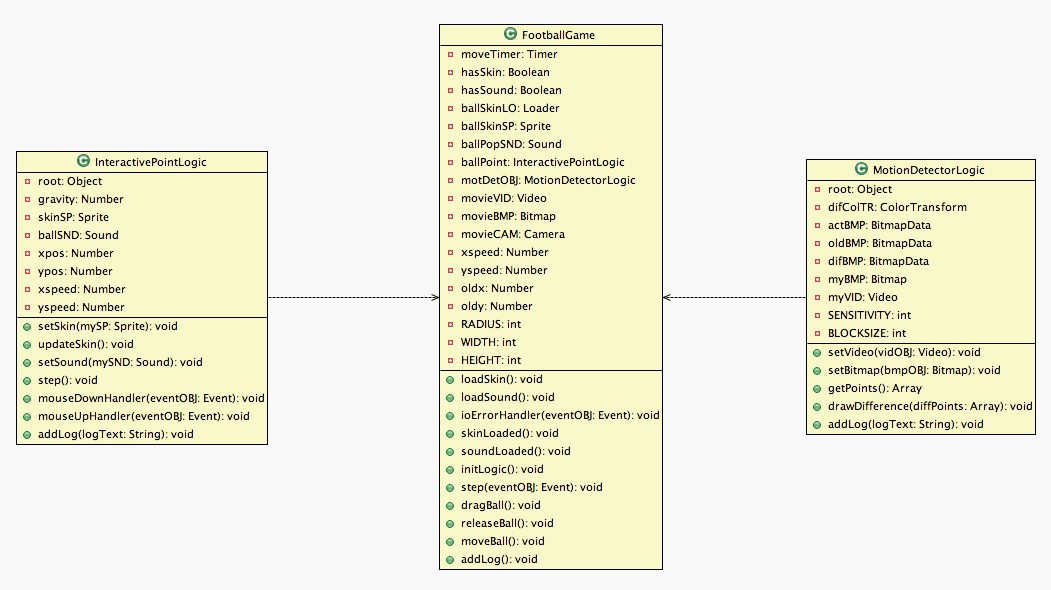
Task: Click the FootballGame class icon
Action: click(511, 34)
